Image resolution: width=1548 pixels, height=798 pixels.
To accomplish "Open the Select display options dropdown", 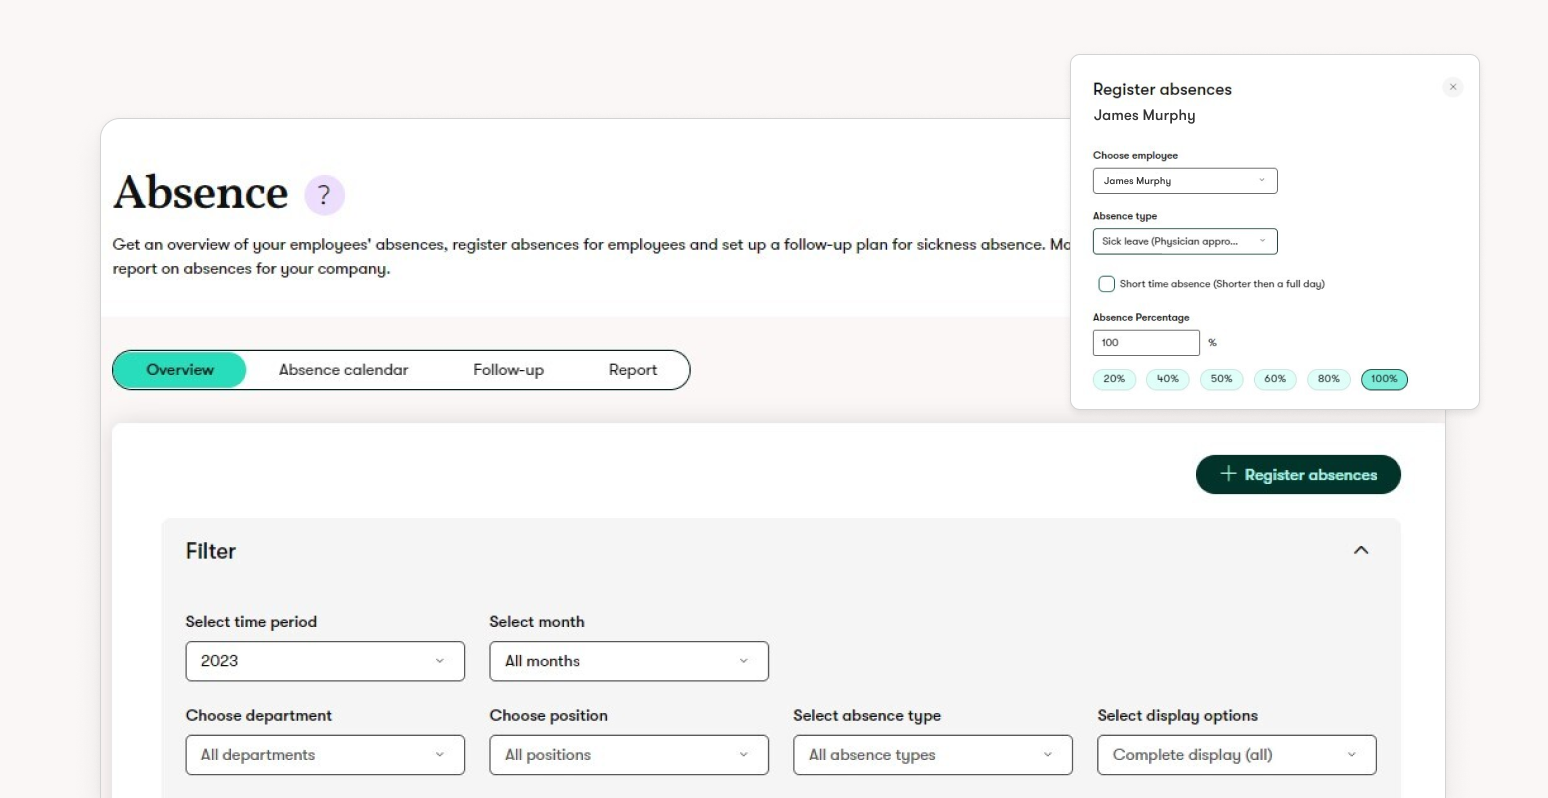I will tap(1237, 755).
